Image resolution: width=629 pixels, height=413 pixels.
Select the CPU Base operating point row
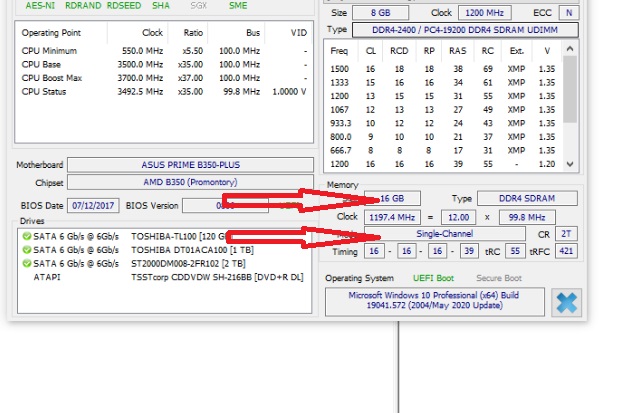click(164, 65)
